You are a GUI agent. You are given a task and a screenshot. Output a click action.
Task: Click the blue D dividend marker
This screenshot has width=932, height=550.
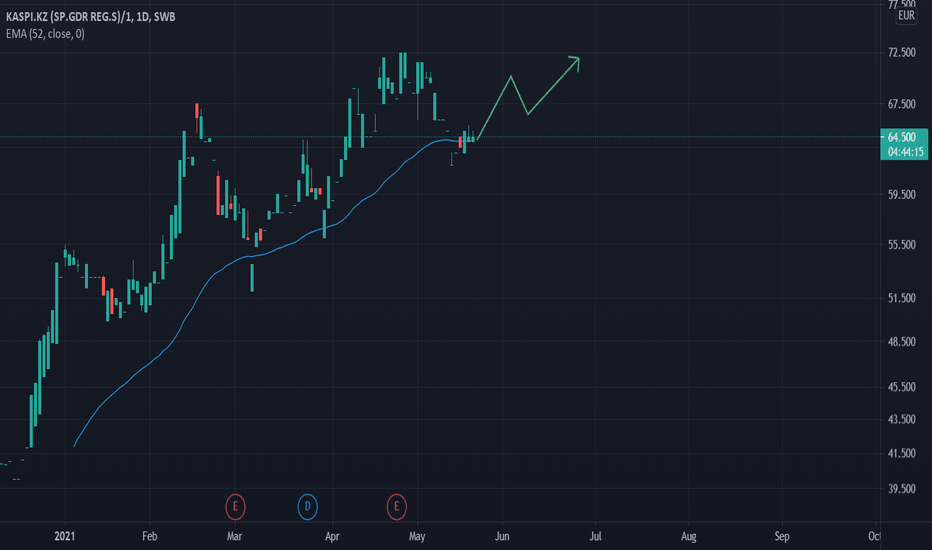tap(307, 507)
